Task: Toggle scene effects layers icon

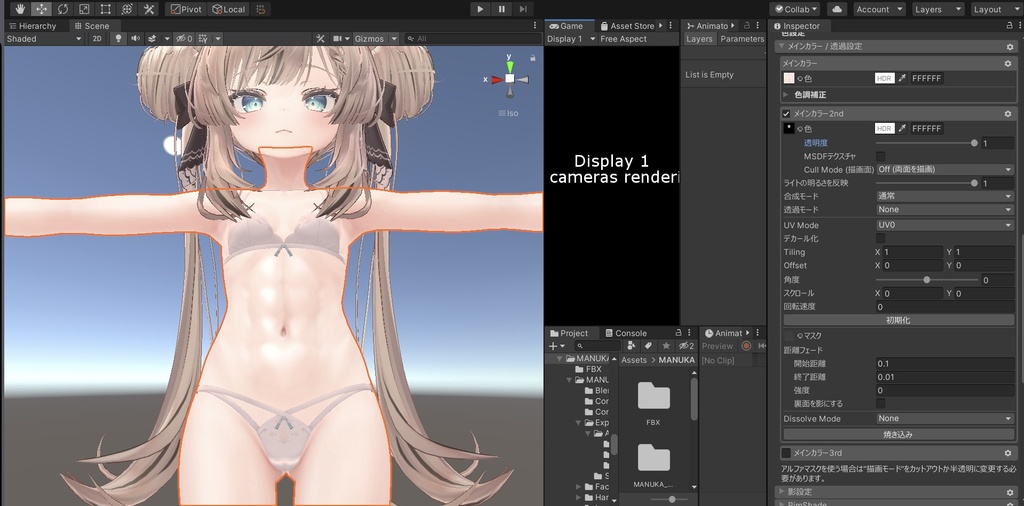Action: (x=153, y=39)
